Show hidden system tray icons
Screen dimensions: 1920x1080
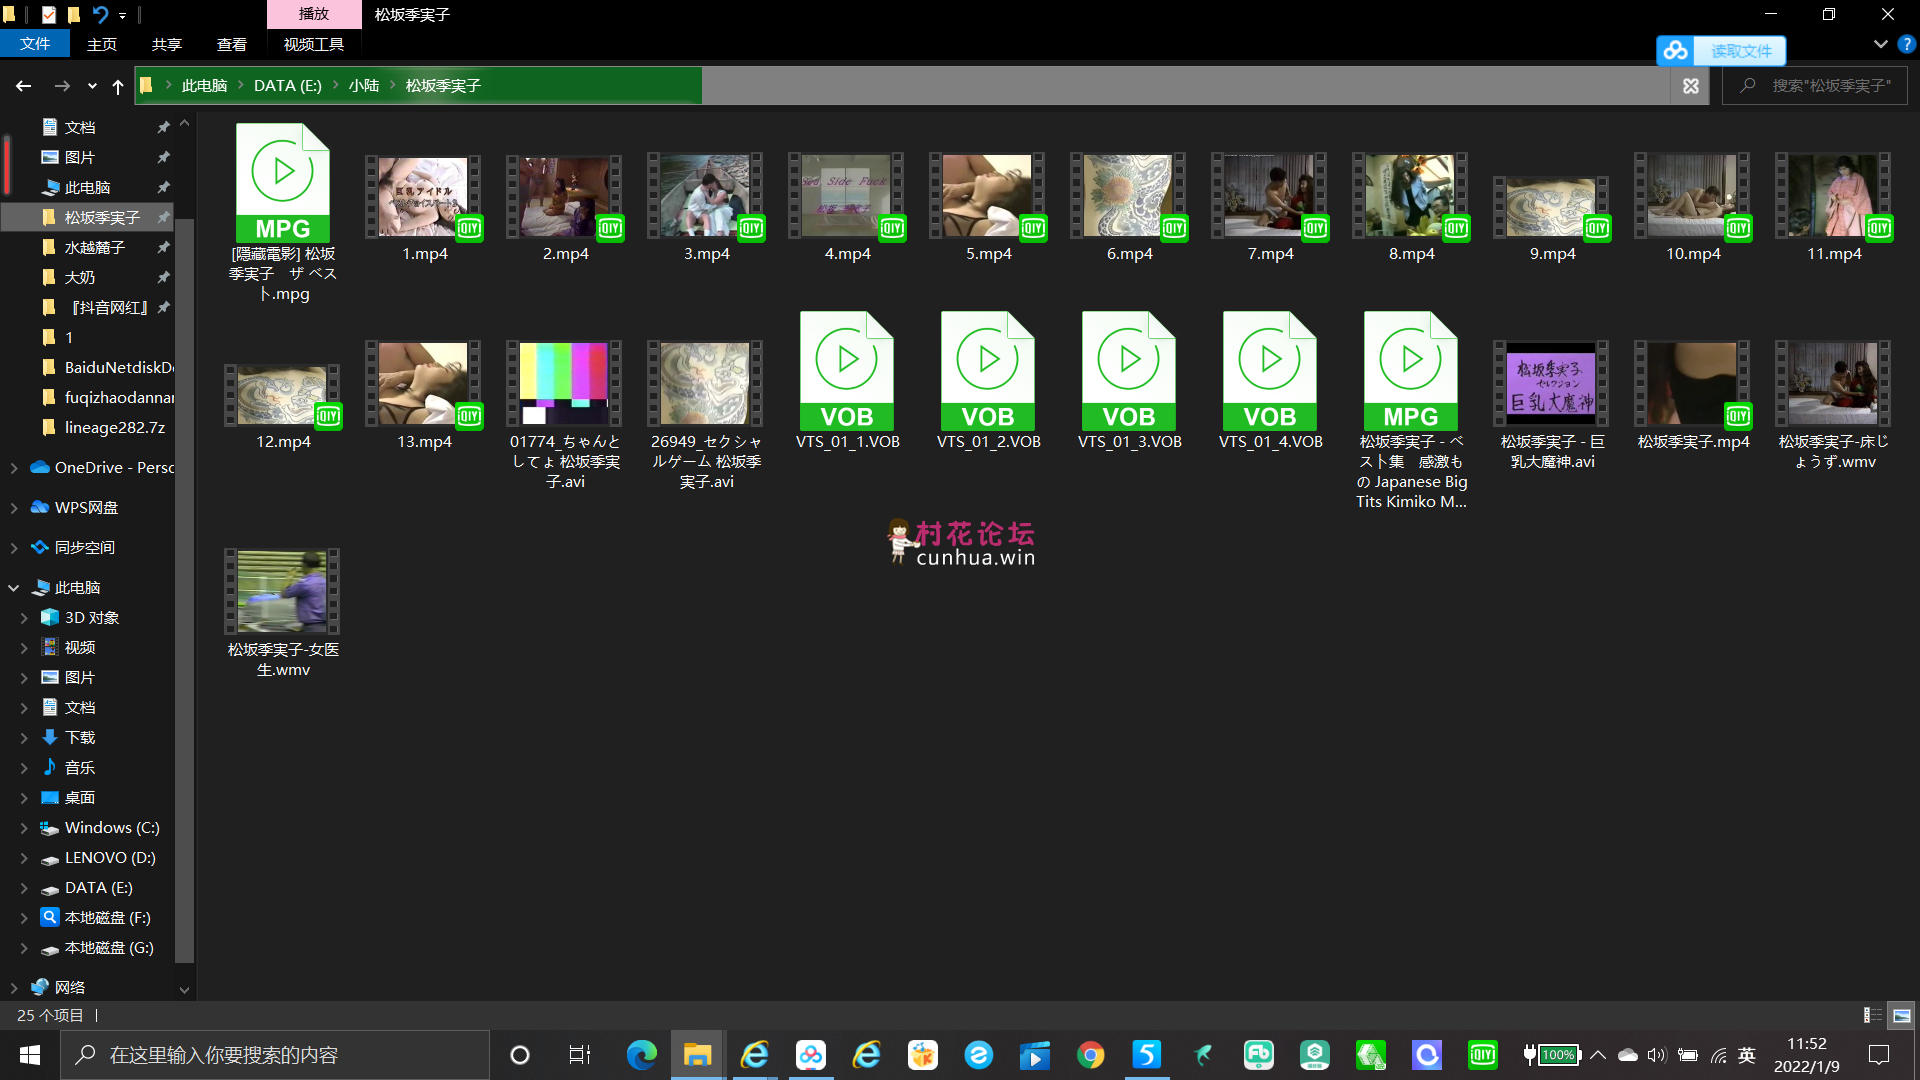coord(1598,1055)
